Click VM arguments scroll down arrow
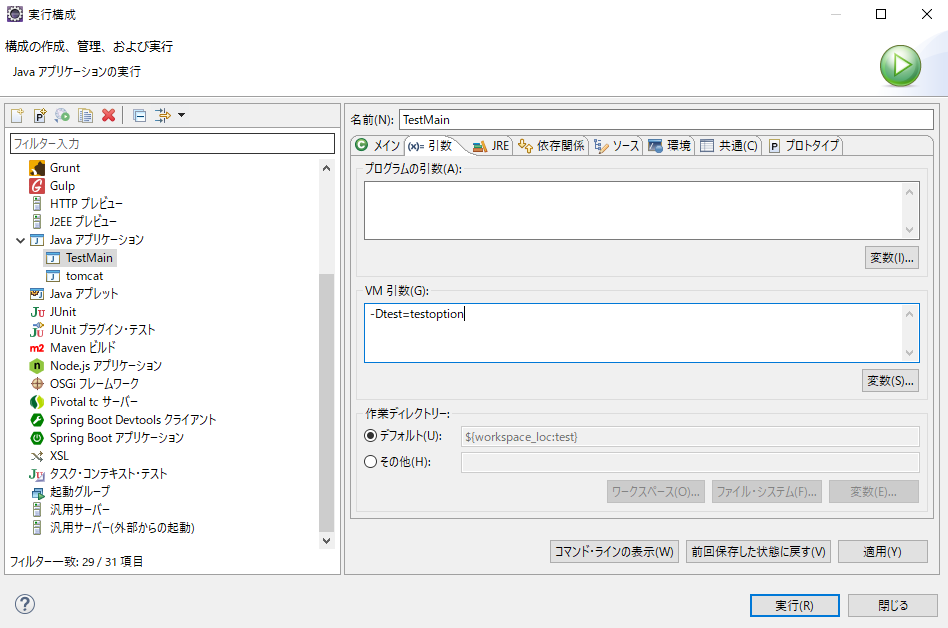Image resolution: width=948 pixels, height=628 pixels. (909, 352)
